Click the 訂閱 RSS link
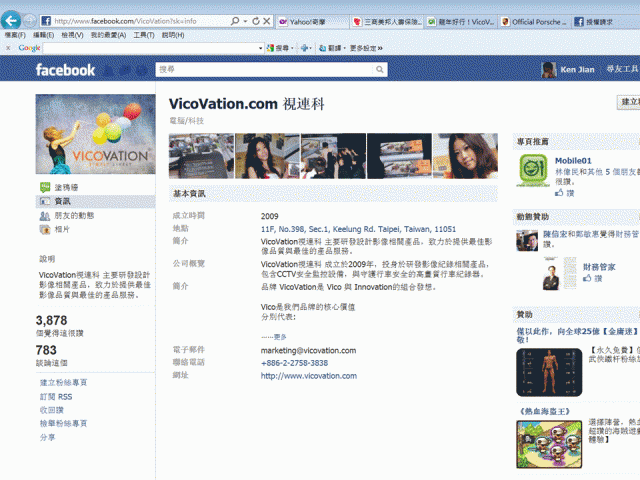The height and width of the screenshot is (480, 640). pyautogui.click(x=56, y=397)
